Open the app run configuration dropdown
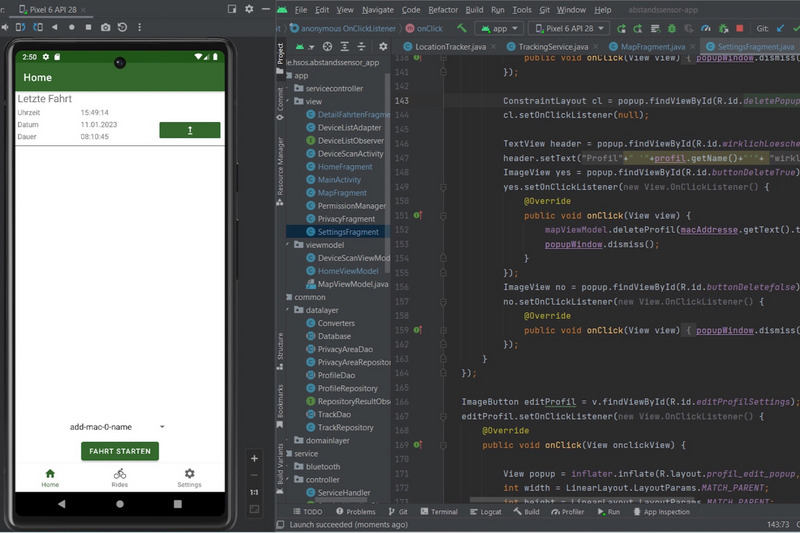The height and width of the screenshot is (533, 800). [499, 29]
